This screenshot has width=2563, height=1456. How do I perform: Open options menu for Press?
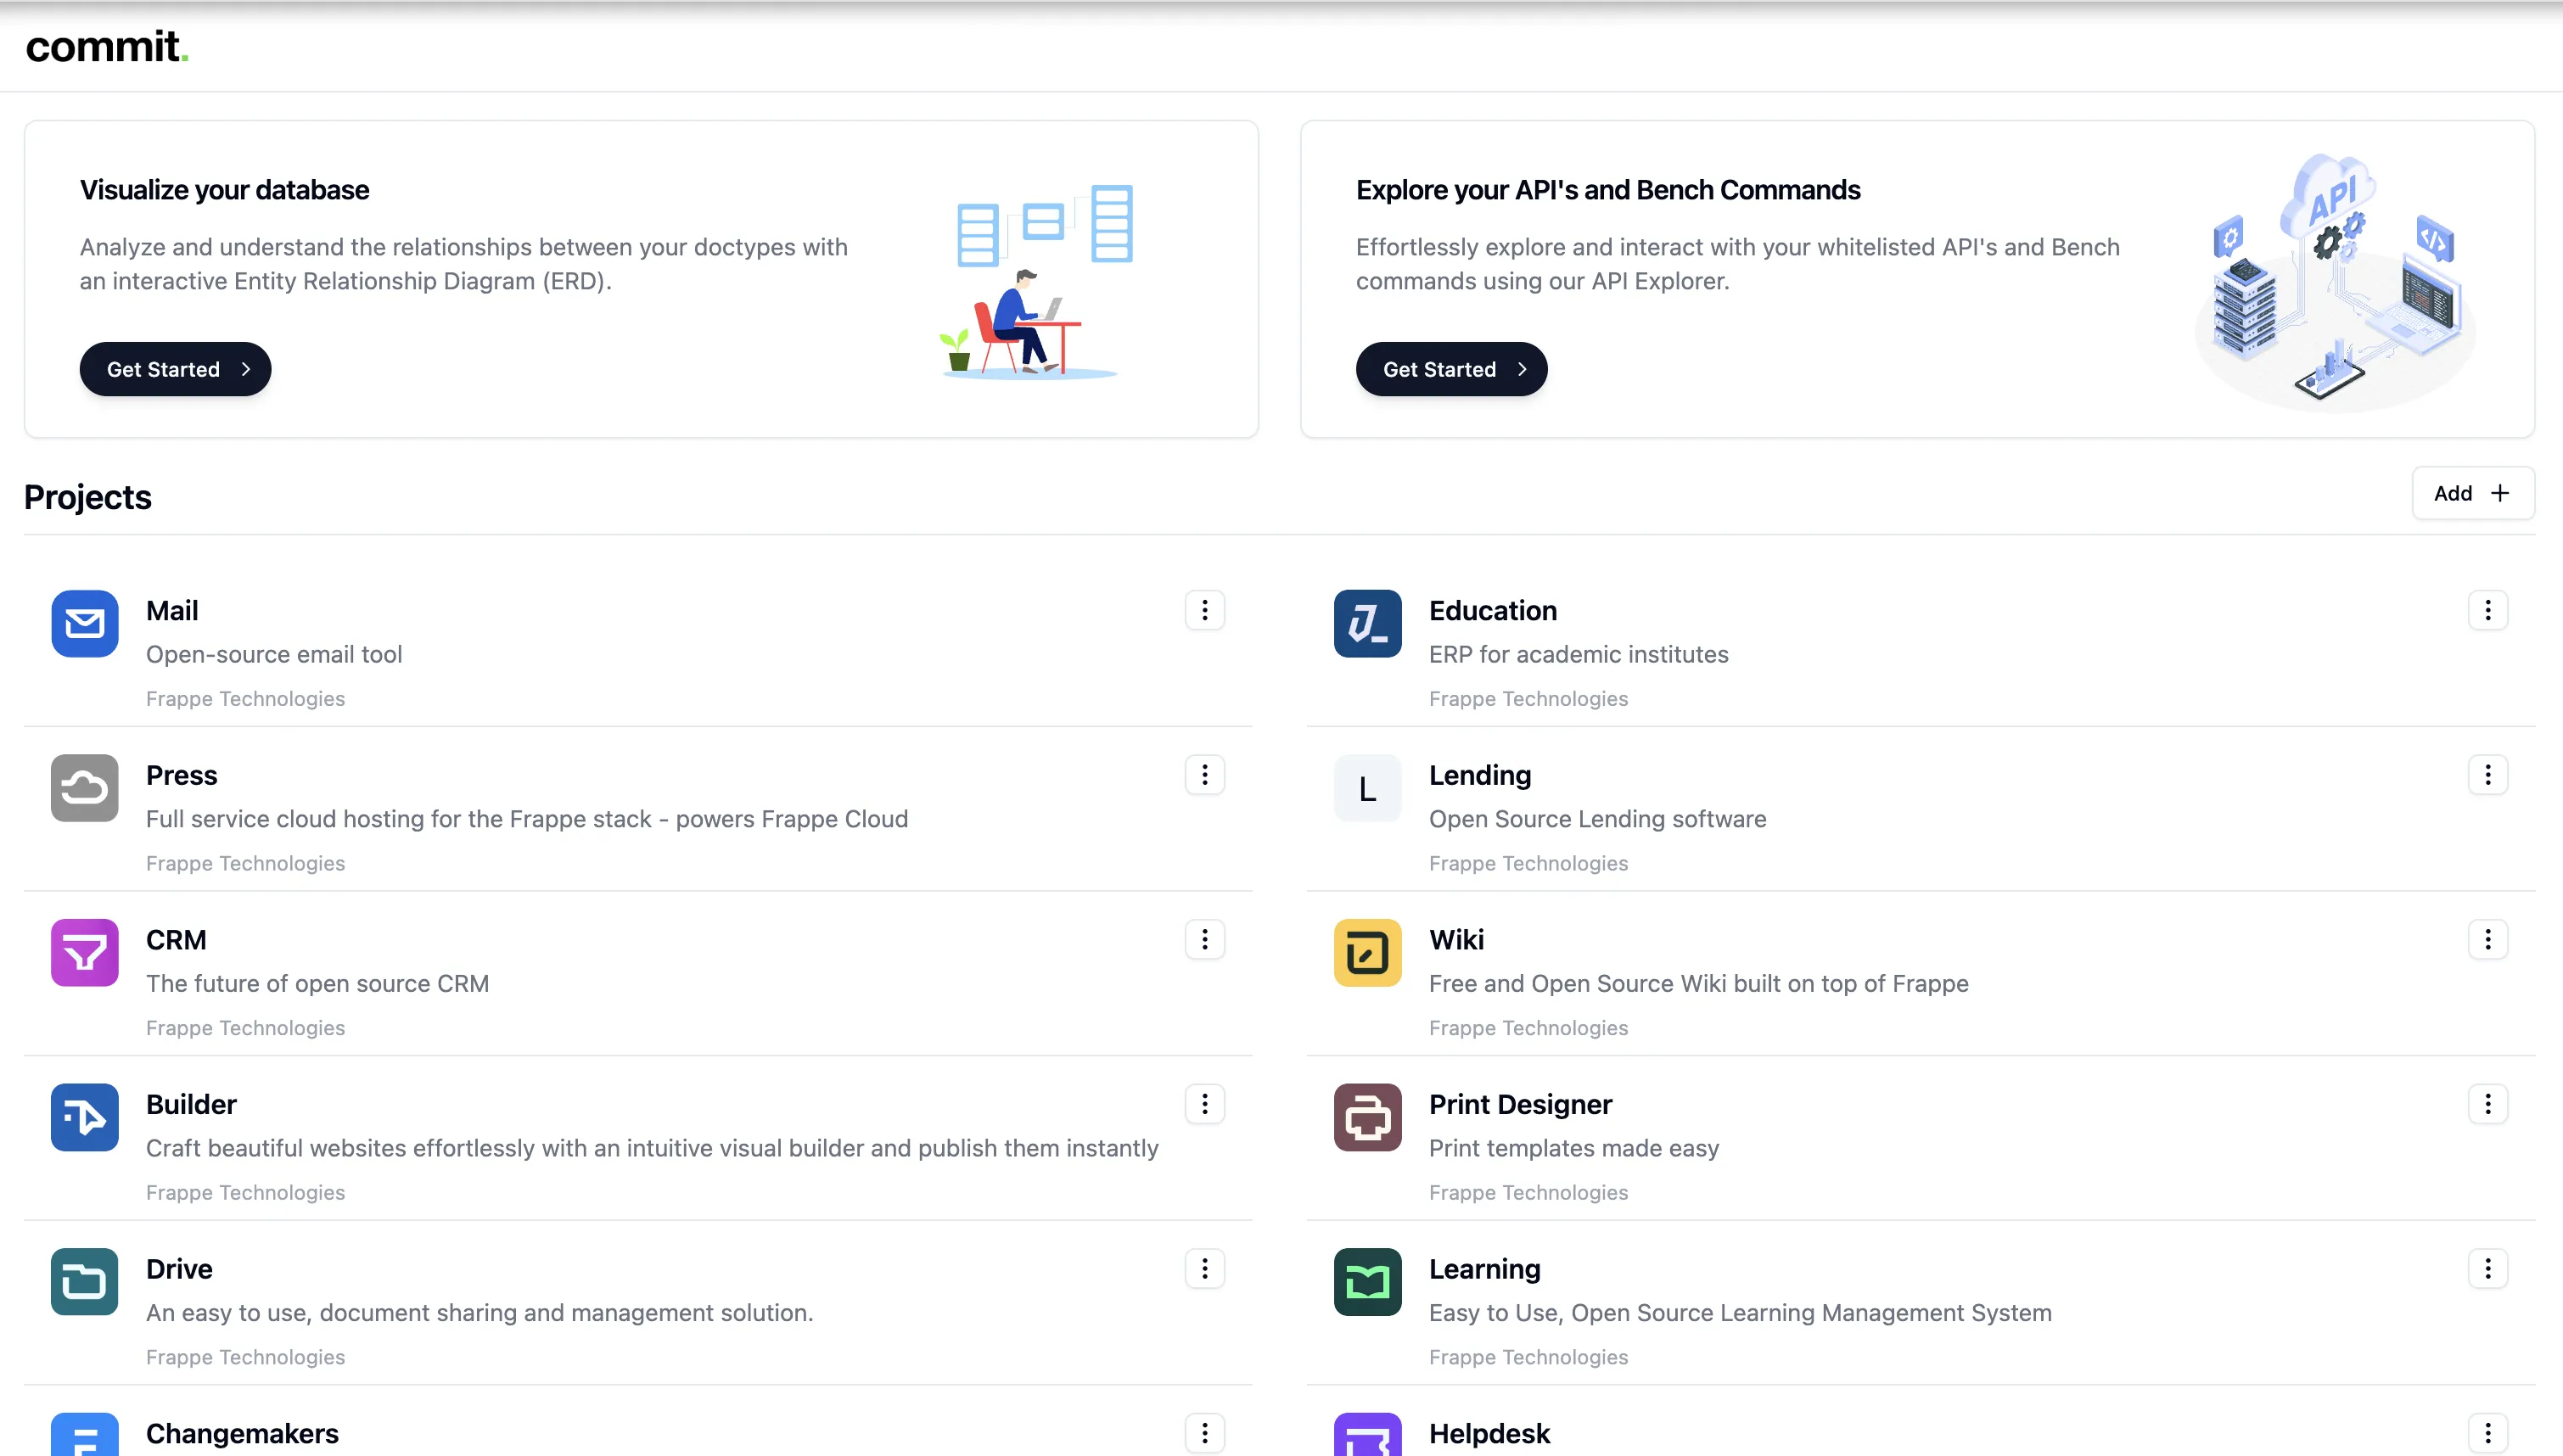click(1204, 775)
